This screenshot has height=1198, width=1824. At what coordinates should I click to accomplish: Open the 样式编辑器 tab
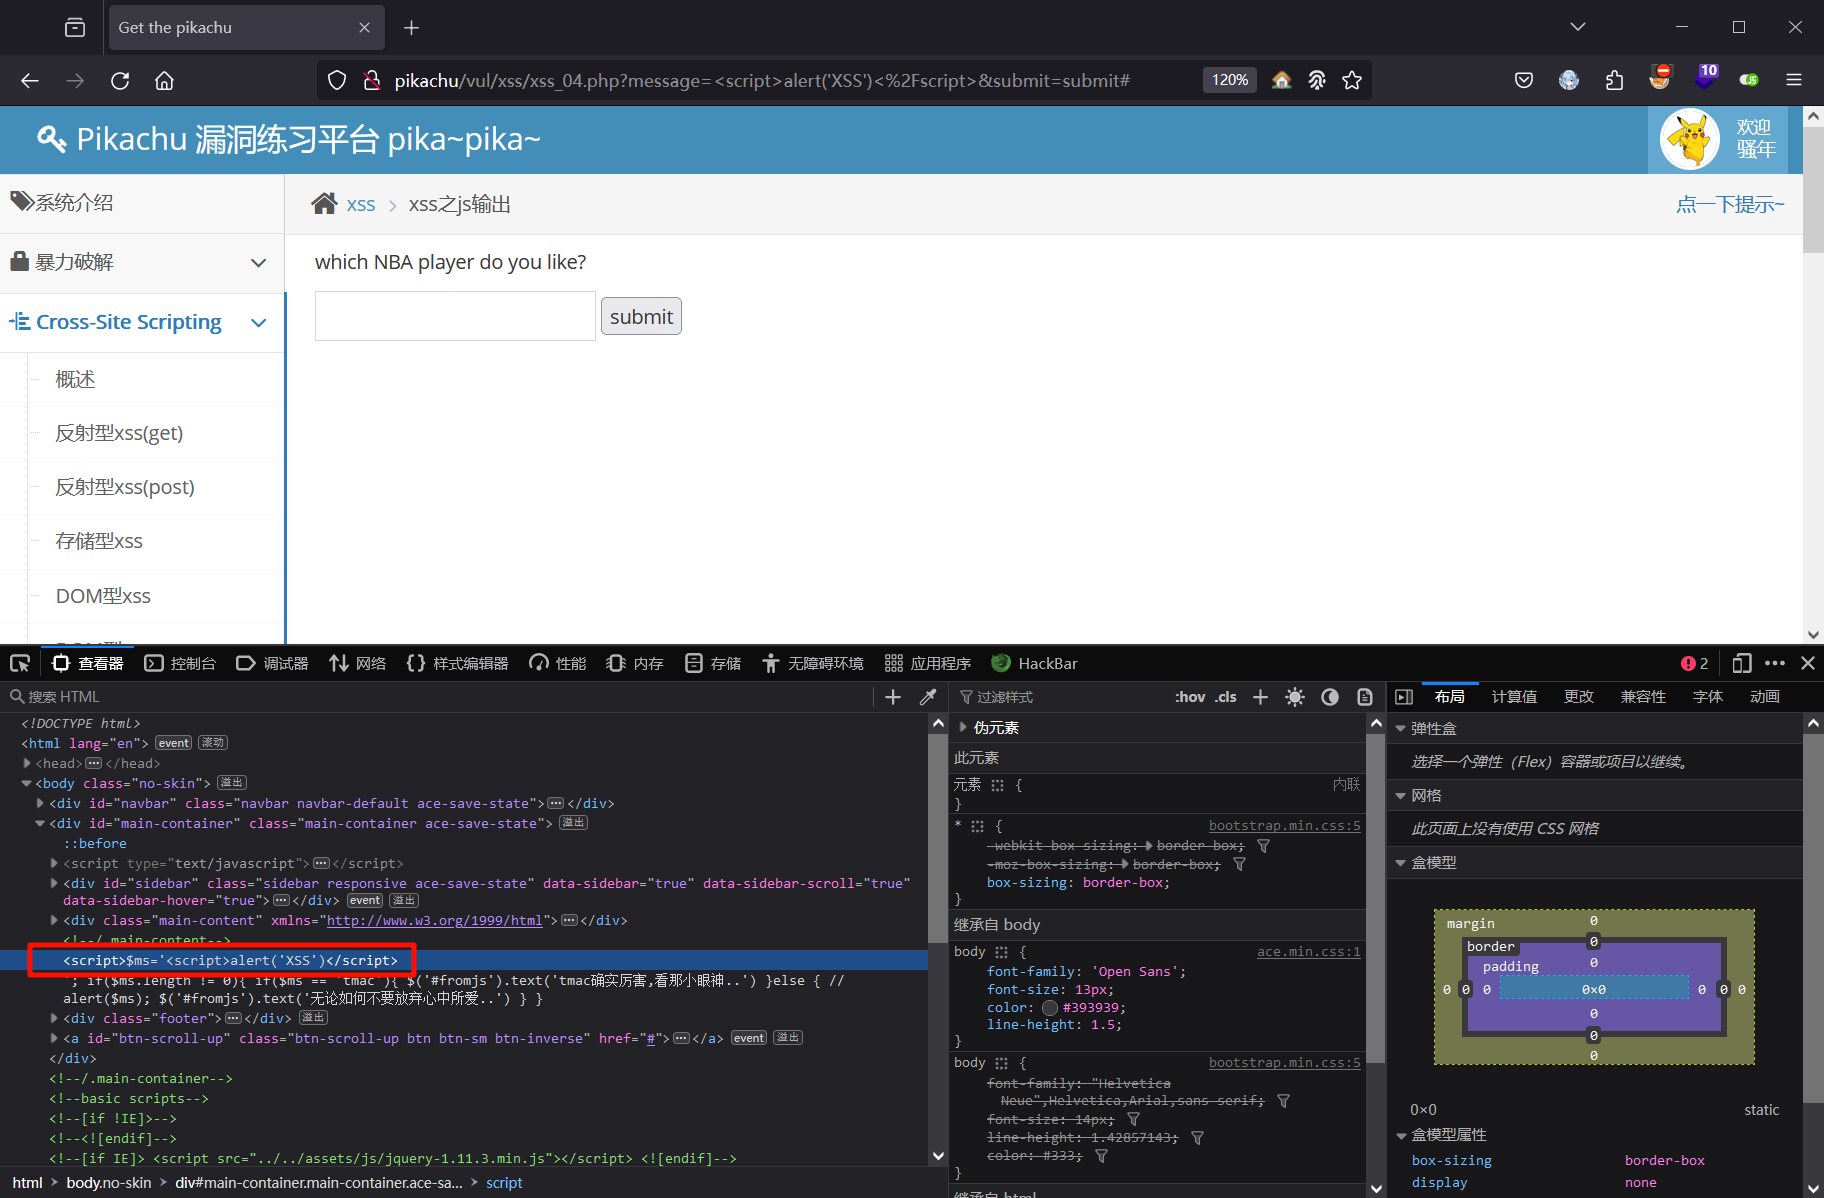[458, 663]
